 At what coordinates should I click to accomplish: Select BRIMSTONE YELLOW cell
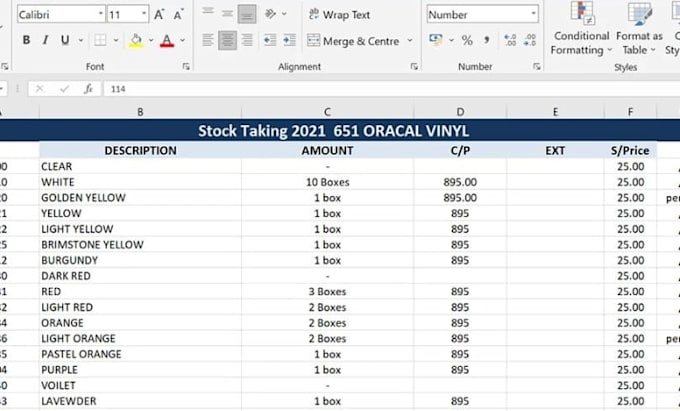coord(140,245)
